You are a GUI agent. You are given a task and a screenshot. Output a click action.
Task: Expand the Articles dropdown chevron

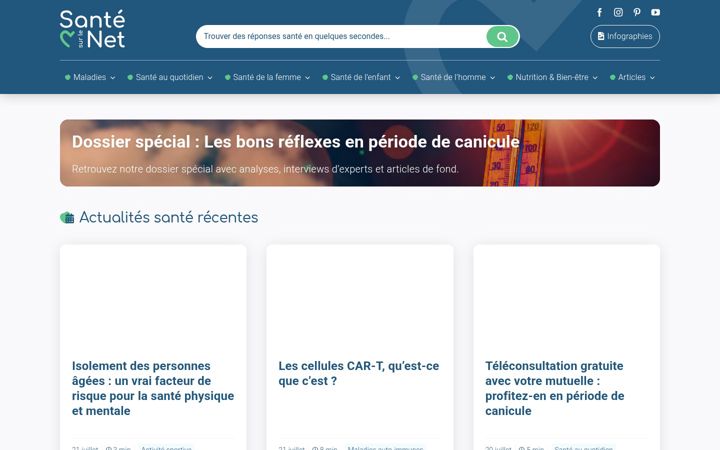click(652, 78)
